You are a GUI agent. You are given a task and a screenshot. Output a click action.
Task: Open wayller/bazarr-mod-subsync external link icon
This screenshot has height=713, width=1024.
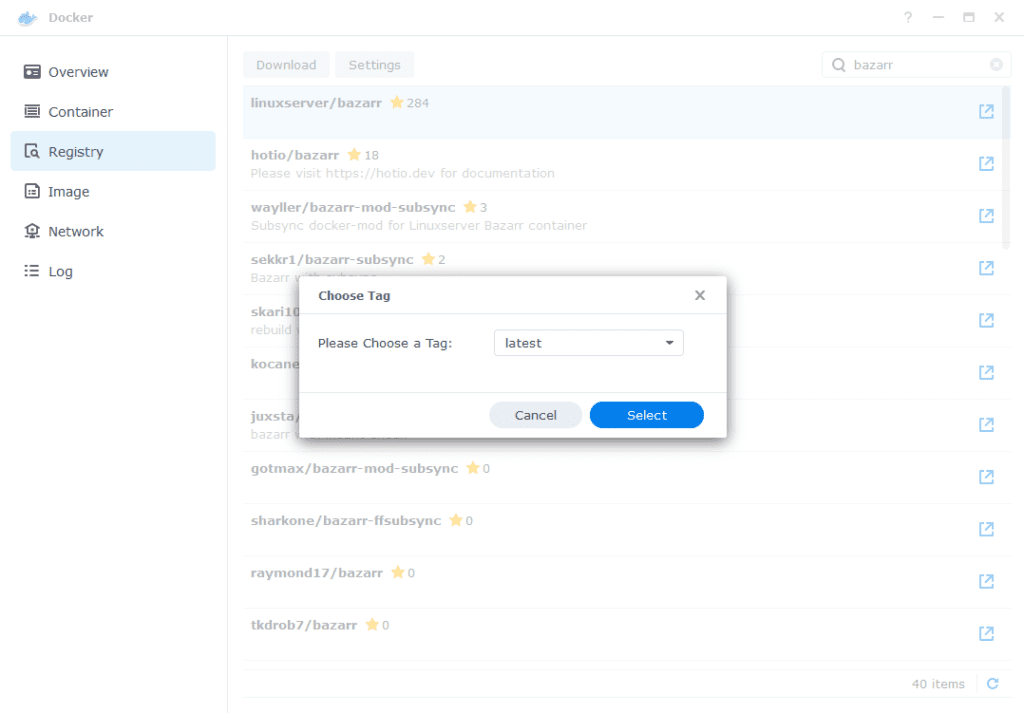pos(986,216)
